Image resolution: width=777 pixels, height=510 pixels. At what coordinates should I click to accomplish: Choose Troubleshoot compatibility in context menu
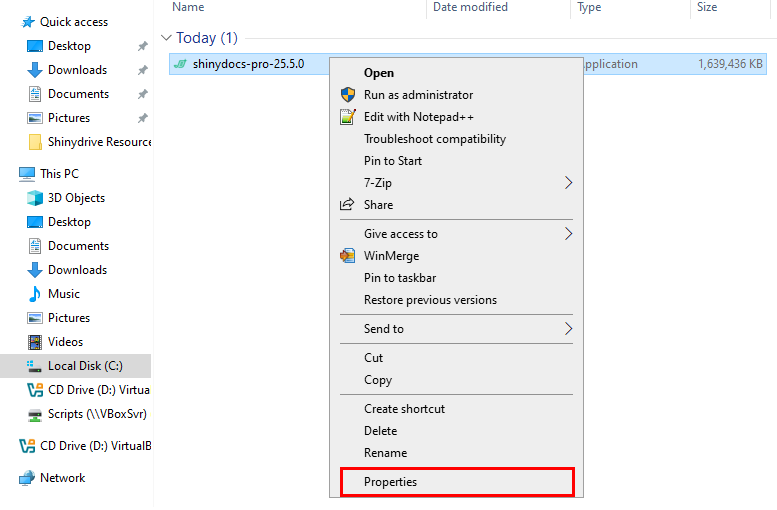[435, 139]
